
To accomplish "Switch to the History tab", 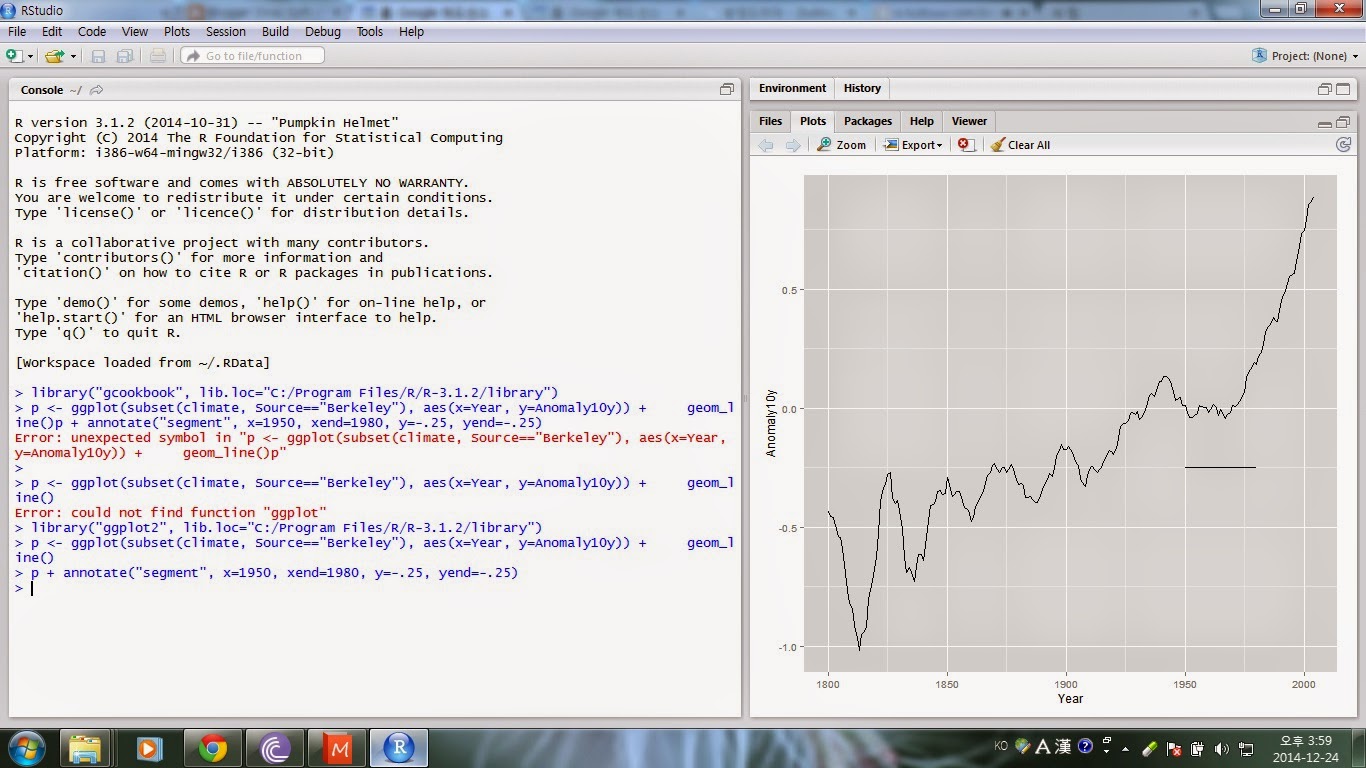I will point(862,88).
